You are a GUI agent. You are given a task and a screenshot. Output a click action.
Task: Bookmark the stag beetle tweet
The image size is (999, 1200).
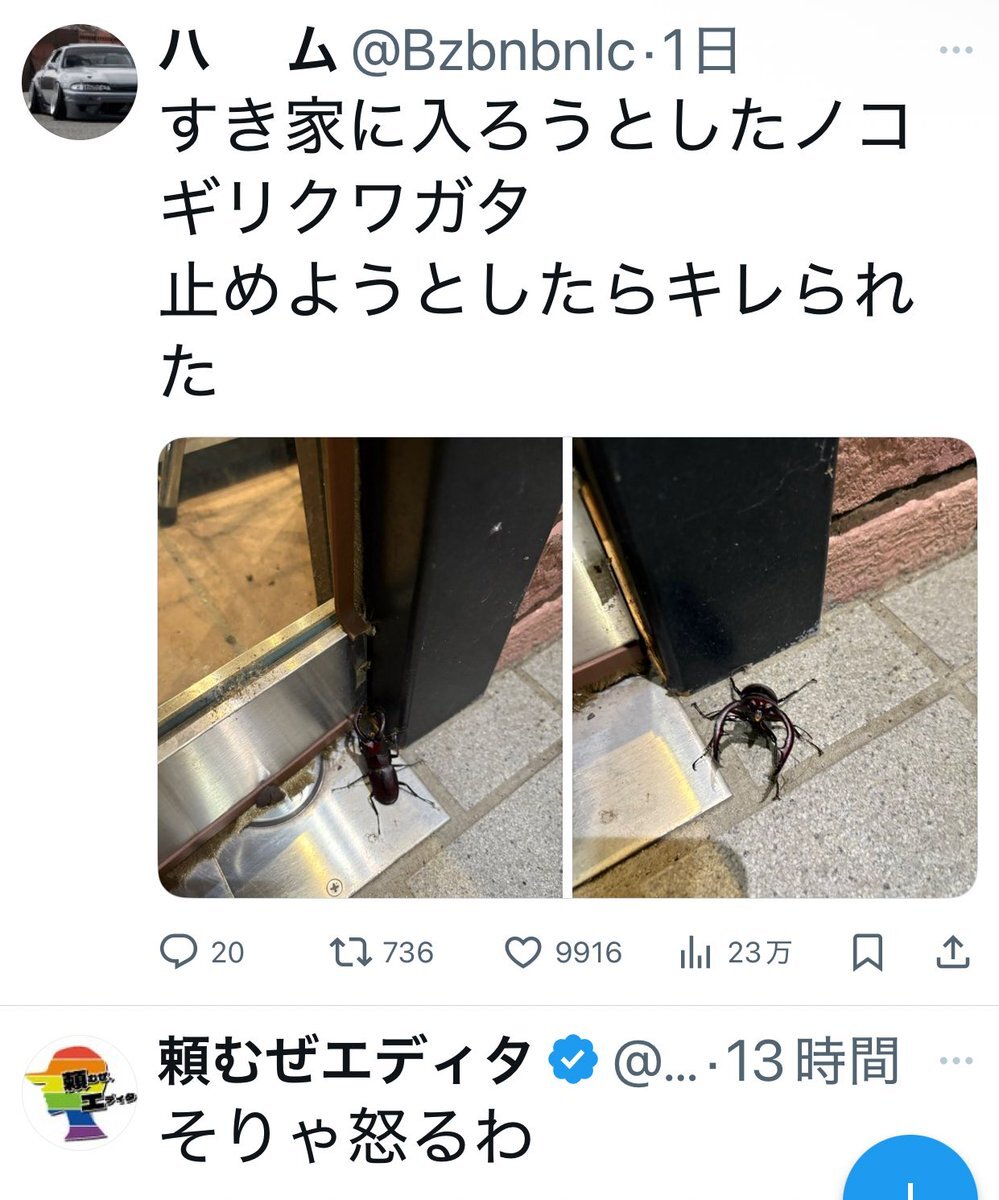pyautogui.click(x=867, y=952)
